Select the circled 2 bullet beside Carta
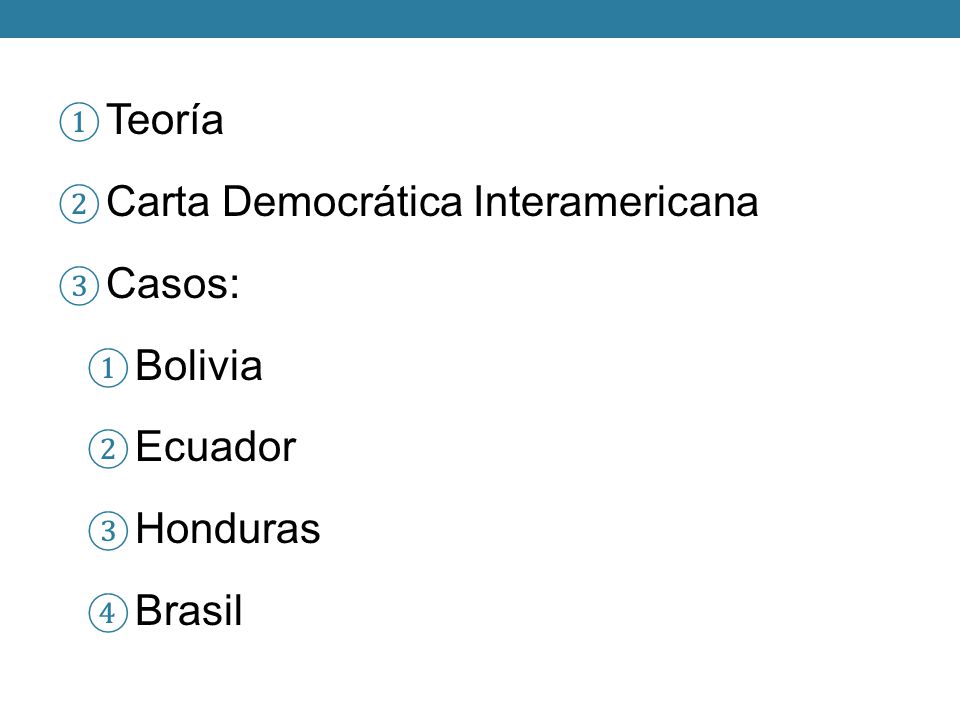This screenshot has width=960, height=720. [79, 204]
